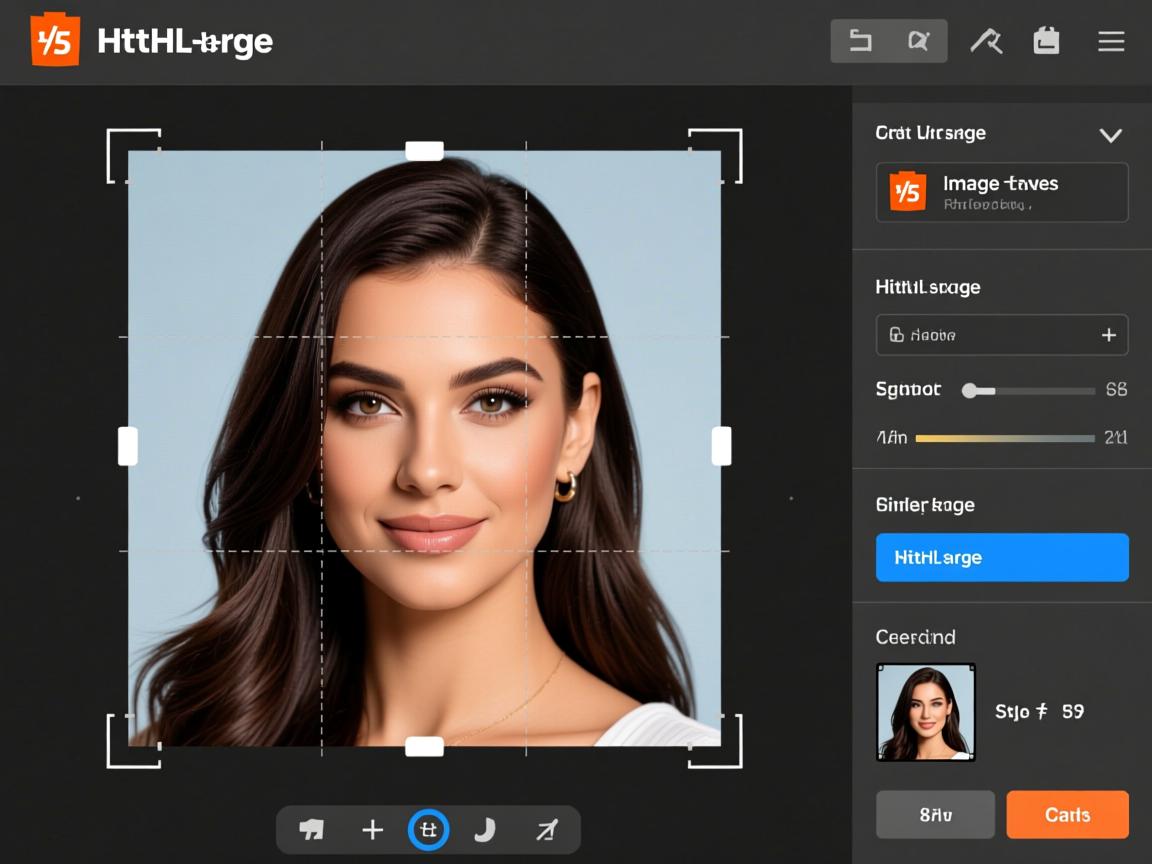Click the Sgnbot slider handle

969,391
